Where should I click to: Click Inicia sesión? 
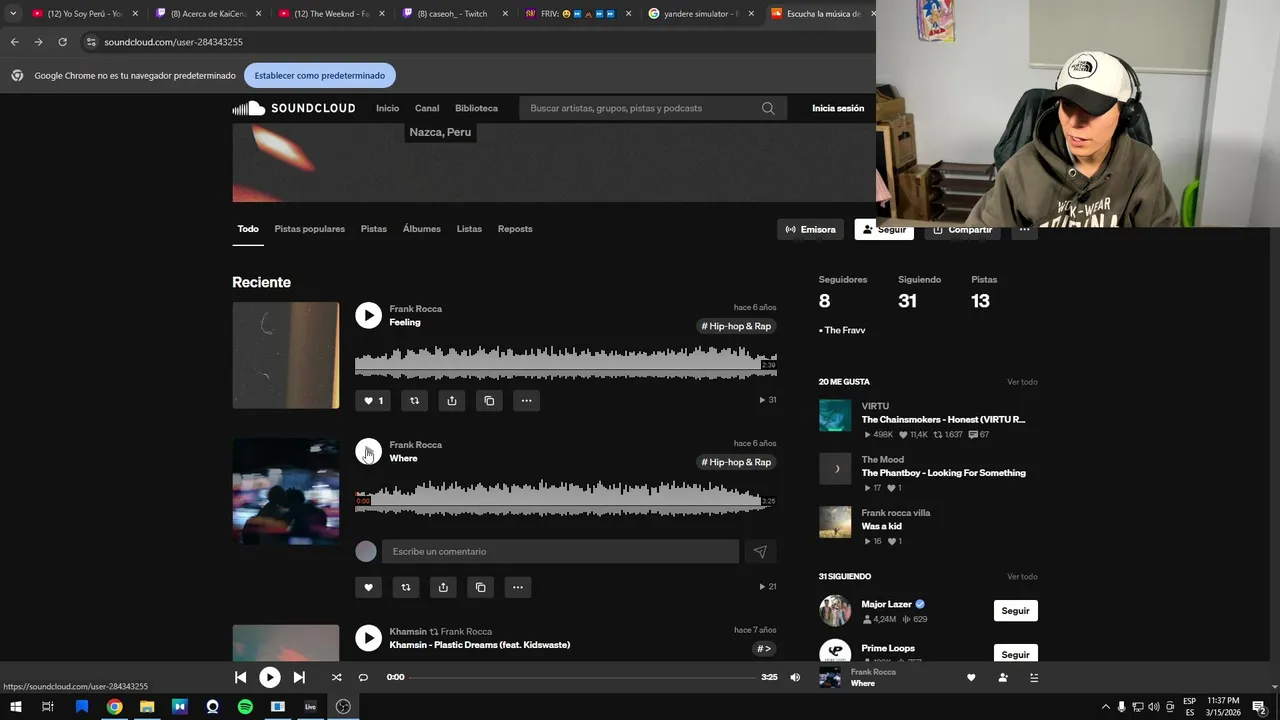pos(838,108)
